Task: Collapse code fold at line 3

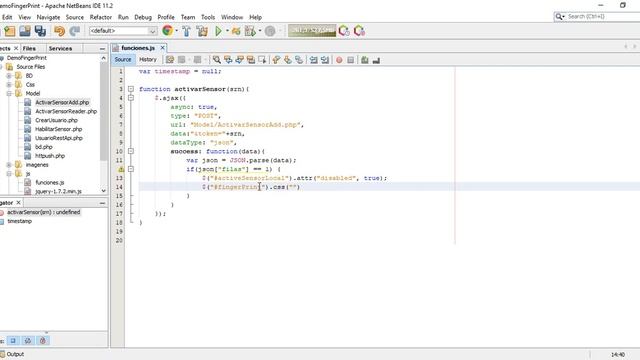Action: point(131,89)
